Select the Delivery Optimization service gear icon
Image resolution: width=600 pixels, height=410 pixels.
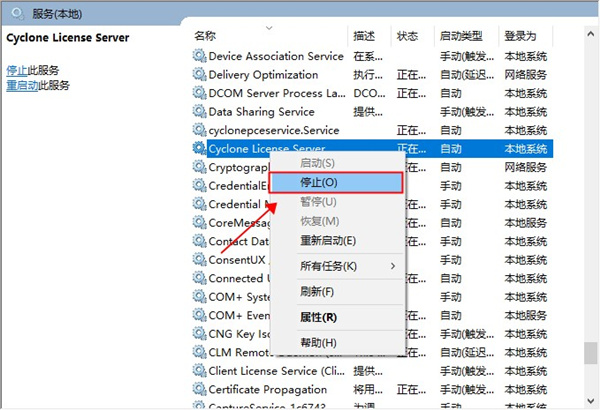199,75
